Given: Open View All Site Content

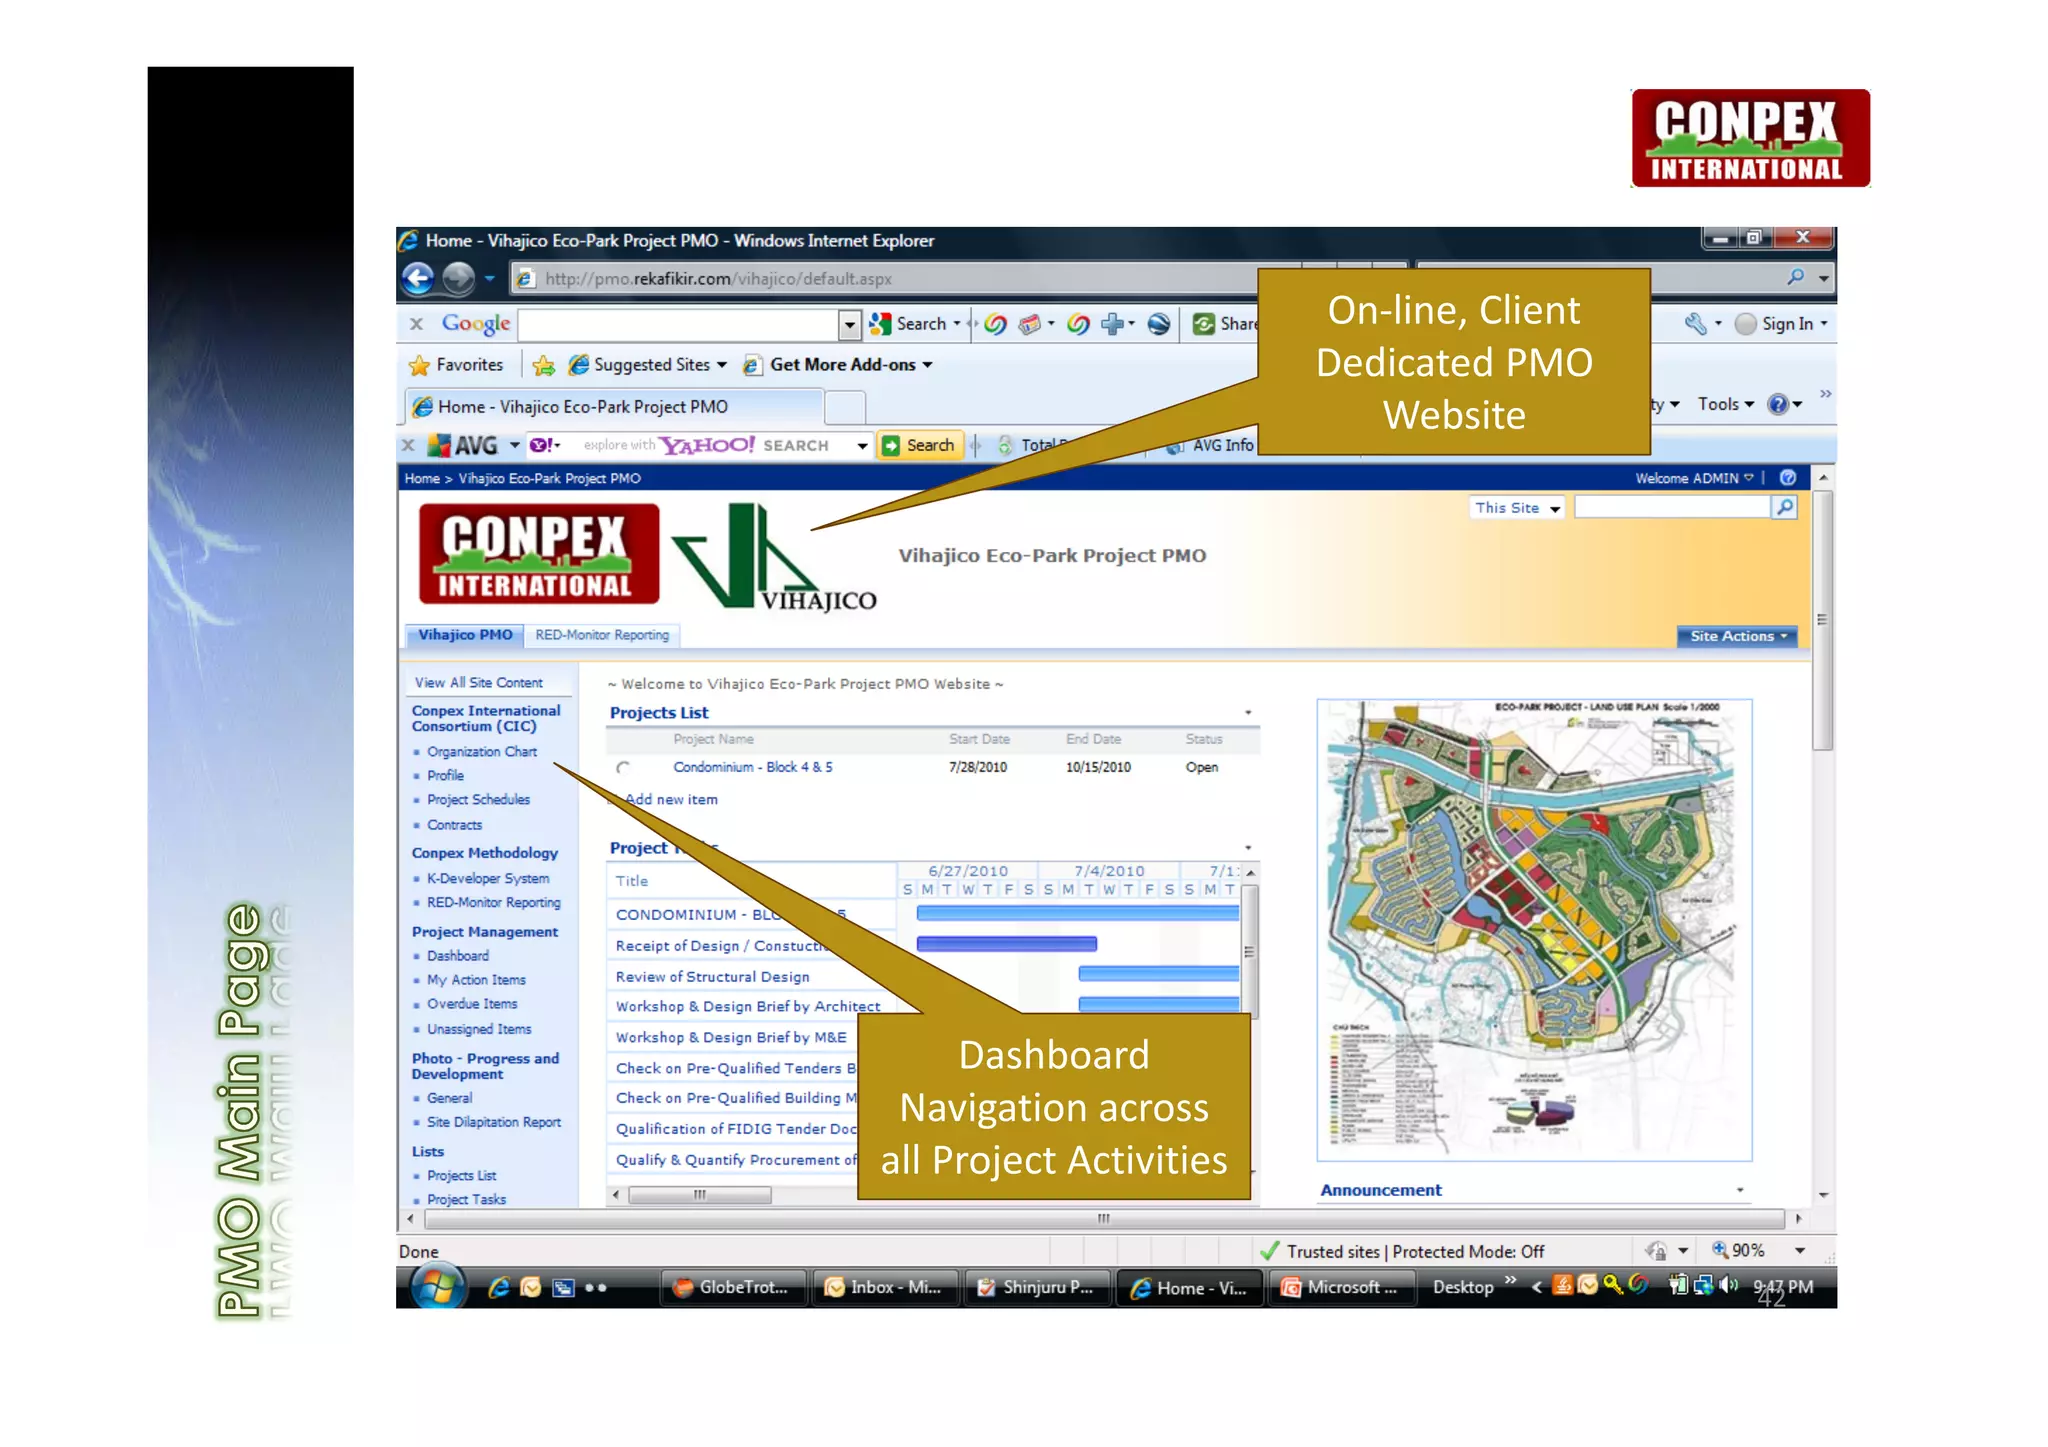Looking at the screenshot, I should pos(479,682).
